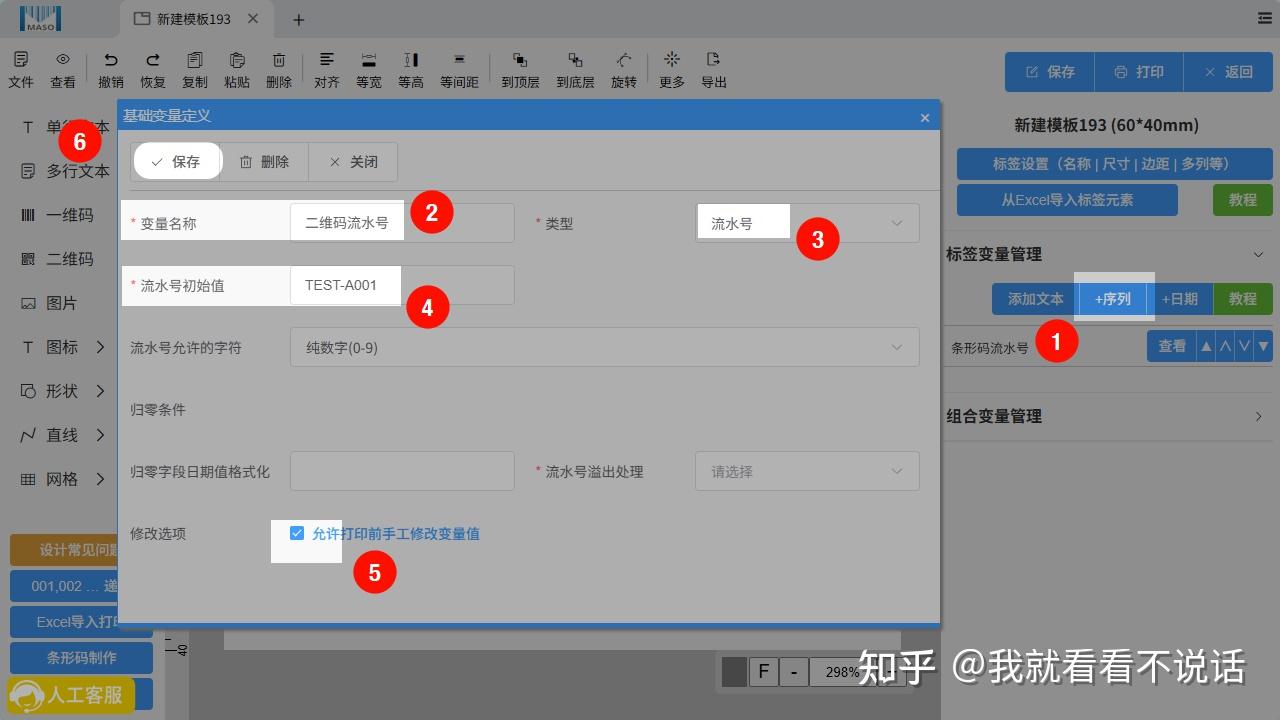The image size is (1280, 720).
Task: Click the 教程 button beside Excel import
Action: click(x=1243, y=200)
